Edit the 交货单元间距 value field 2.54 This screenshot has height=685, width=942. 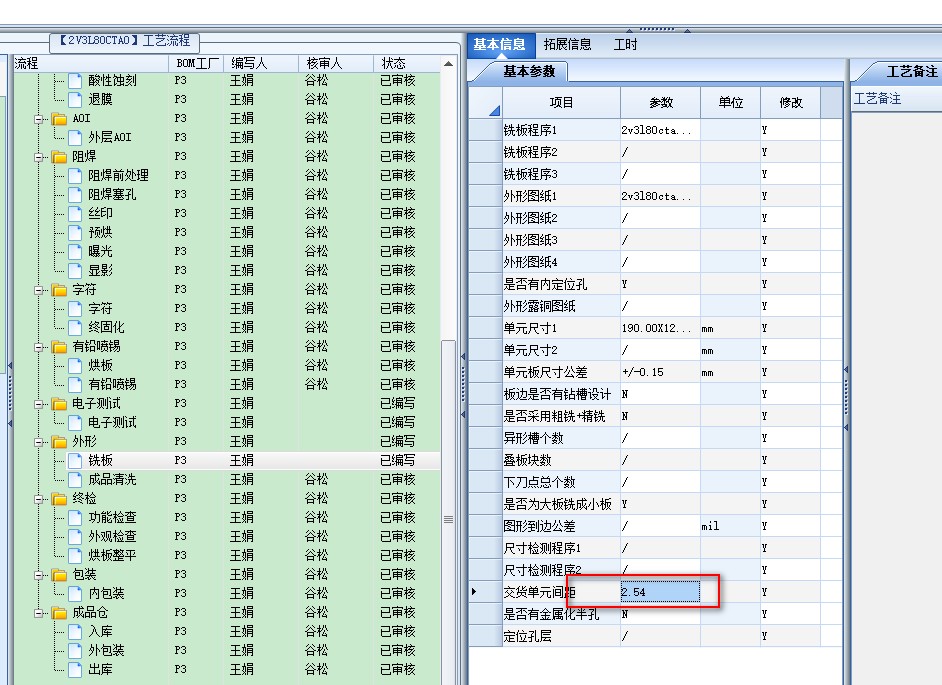[x=660, y=592]
